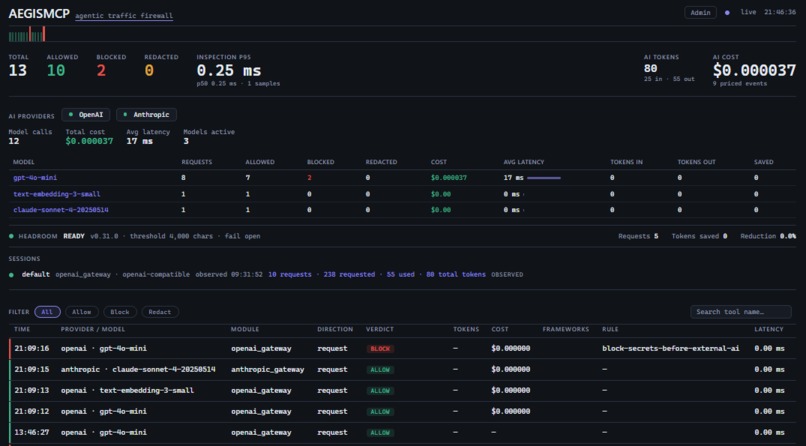806x446 pixels.
Task: Open the agentic traffic firewall link
Action: click(124, 16)
